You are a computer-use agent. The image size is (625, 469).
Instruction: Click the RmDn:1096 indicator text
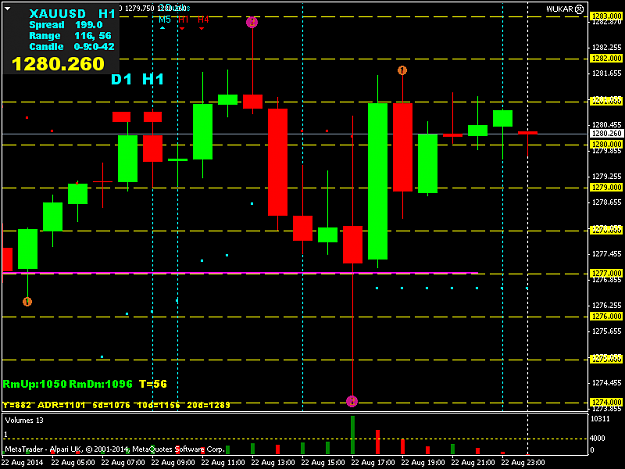[x=101, y=384]
